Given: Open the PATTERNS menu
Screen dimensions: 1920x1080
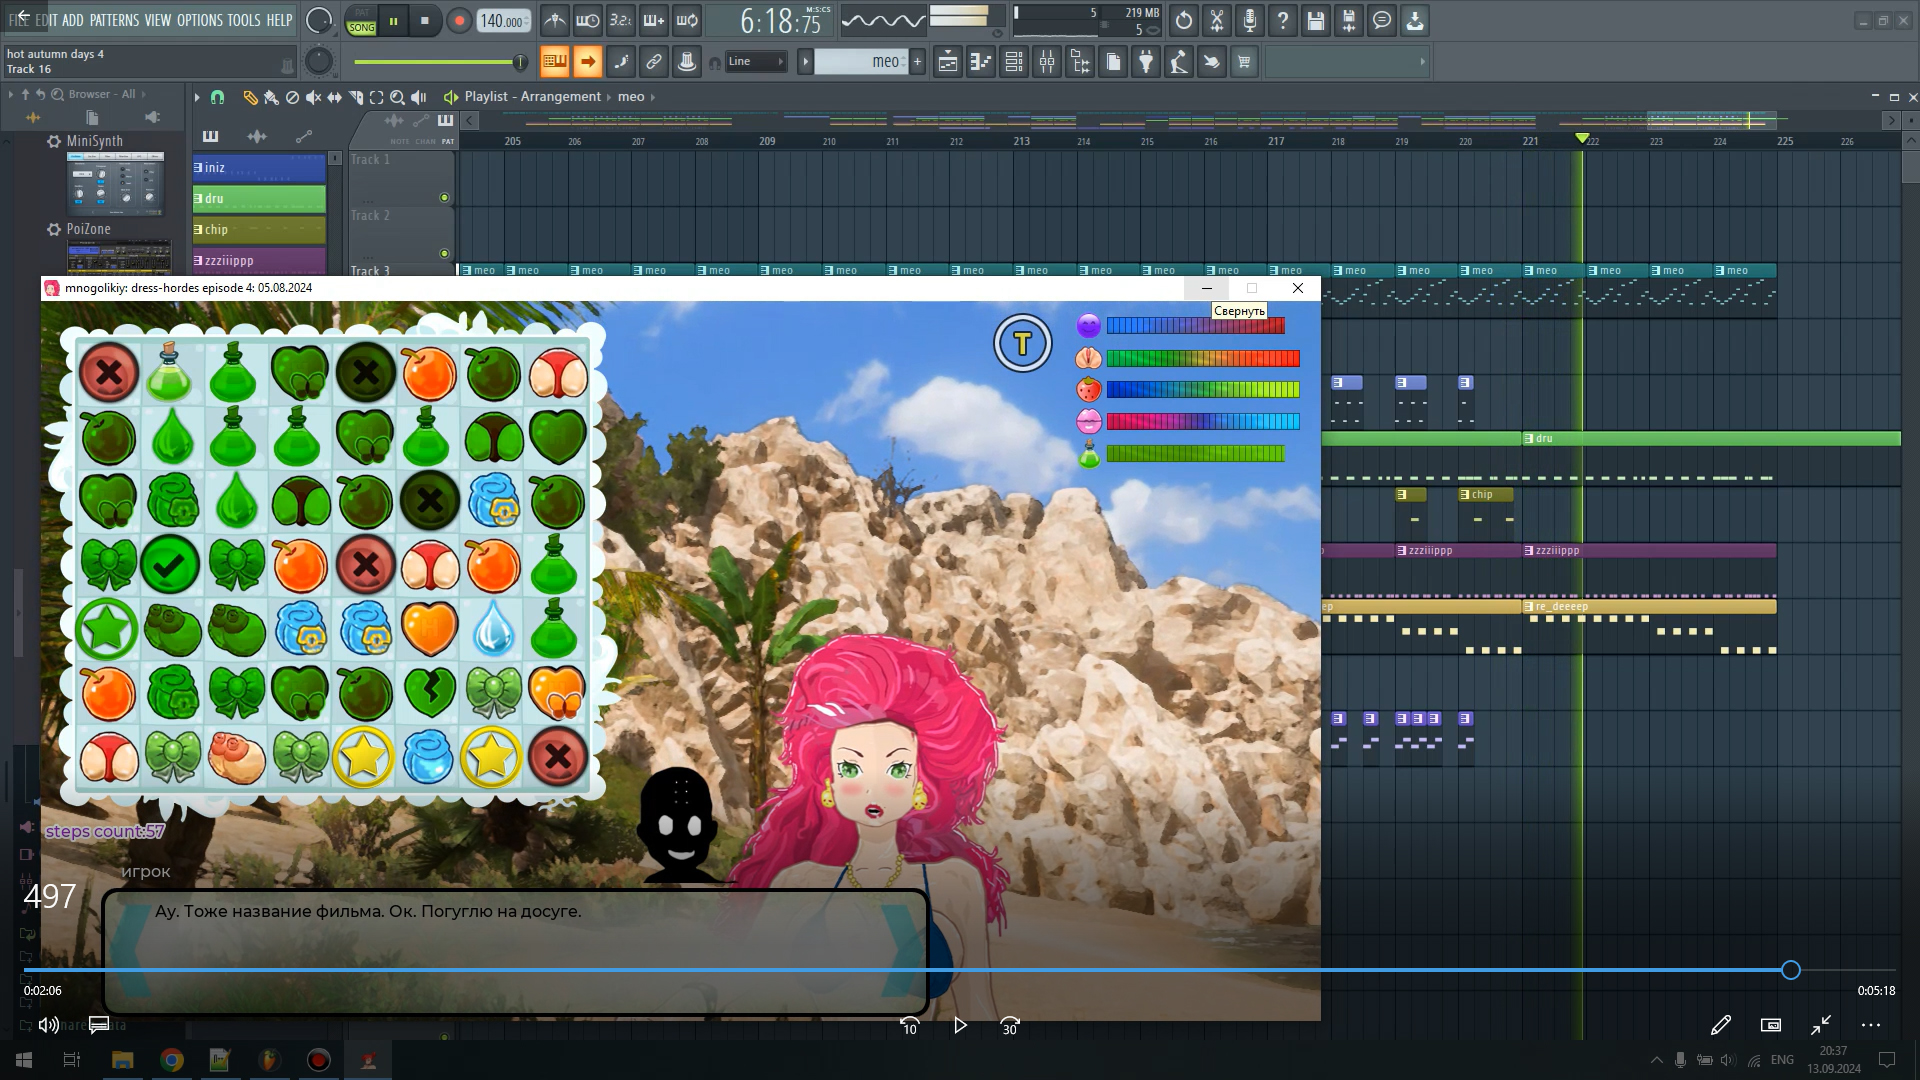Looking at the screenshot, I should pos(114,20).
